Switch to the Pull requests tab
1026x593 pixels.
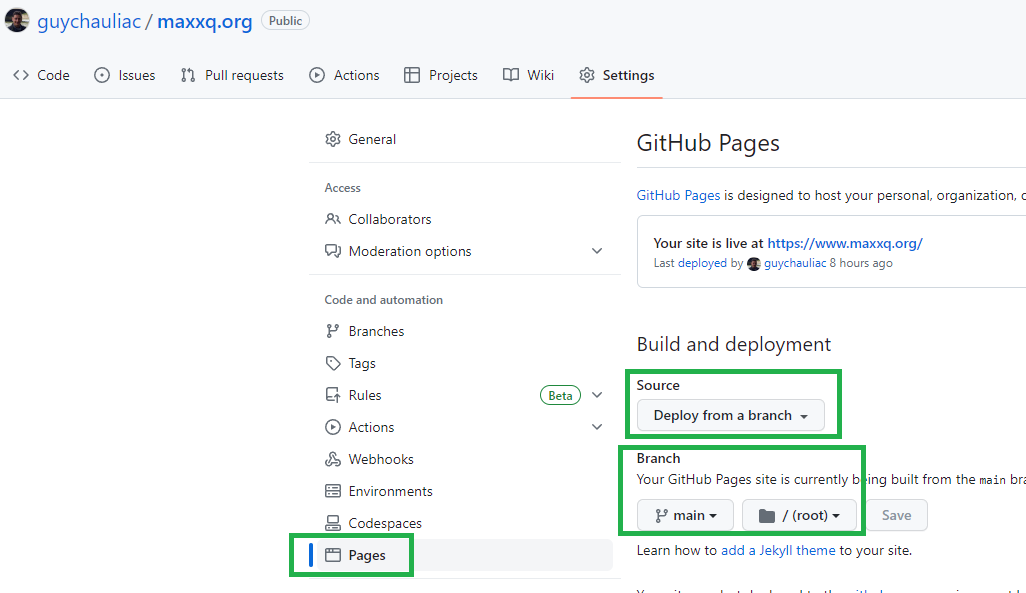[x=232, y=75]
